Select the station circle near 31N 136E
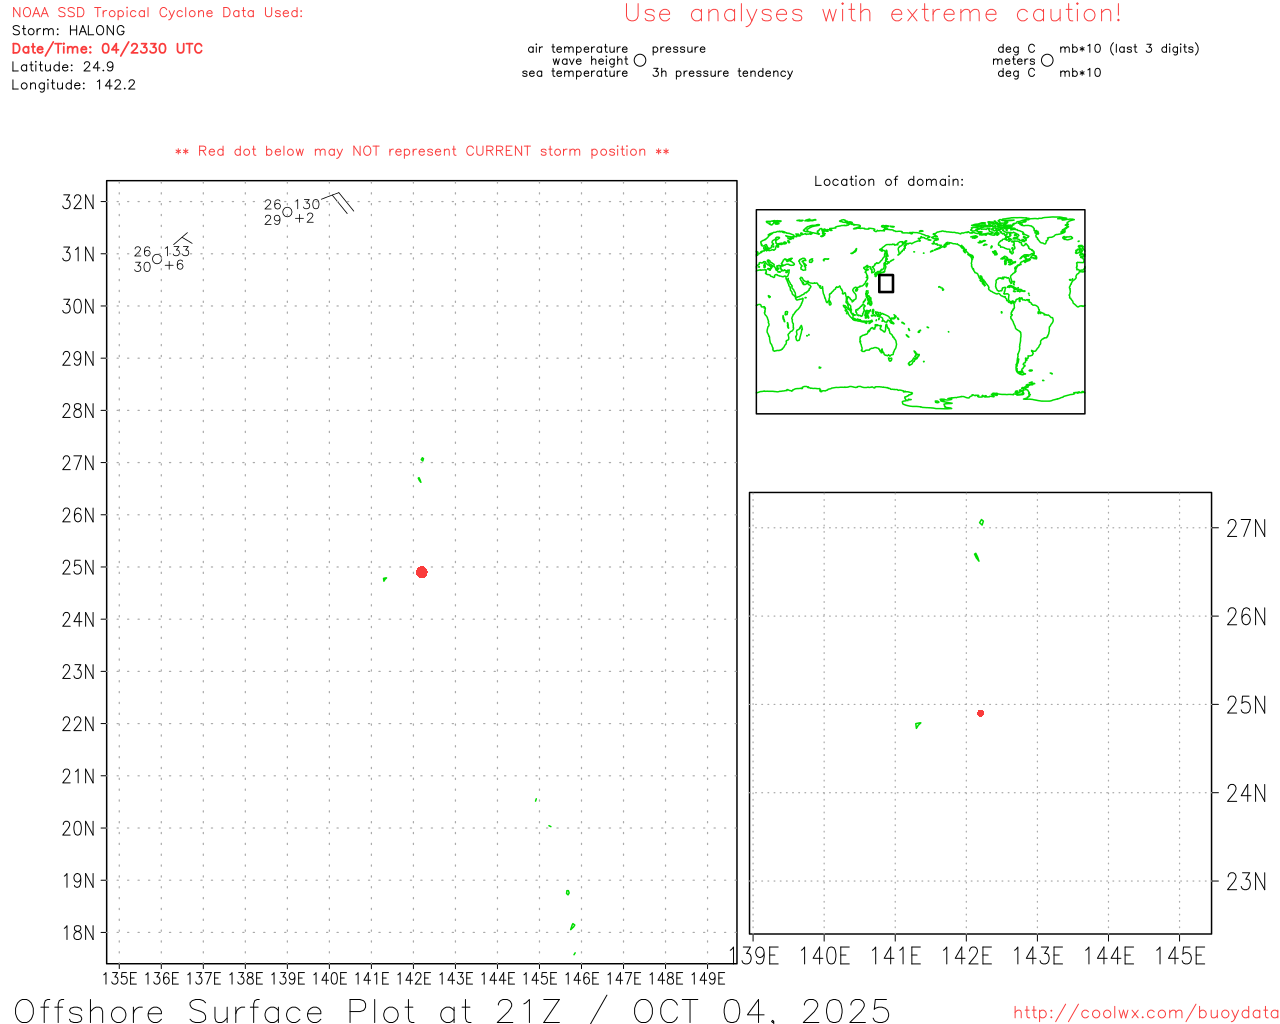This screenshot has height=1024, width=1280. [x=156, y=259]
